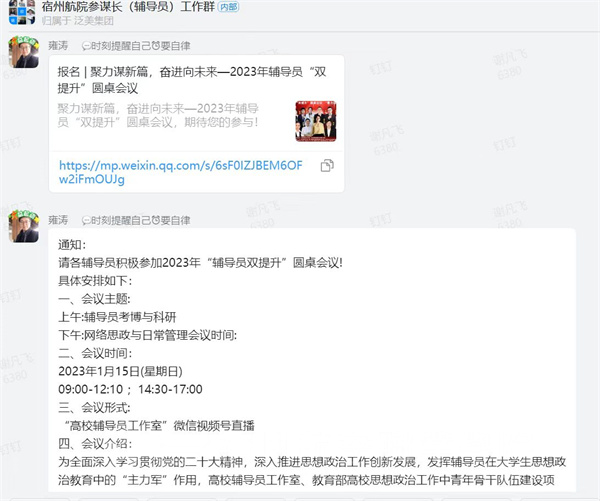Click the 2023年1月15日 date line
600x501 pixels.
[x=120, y=371]
